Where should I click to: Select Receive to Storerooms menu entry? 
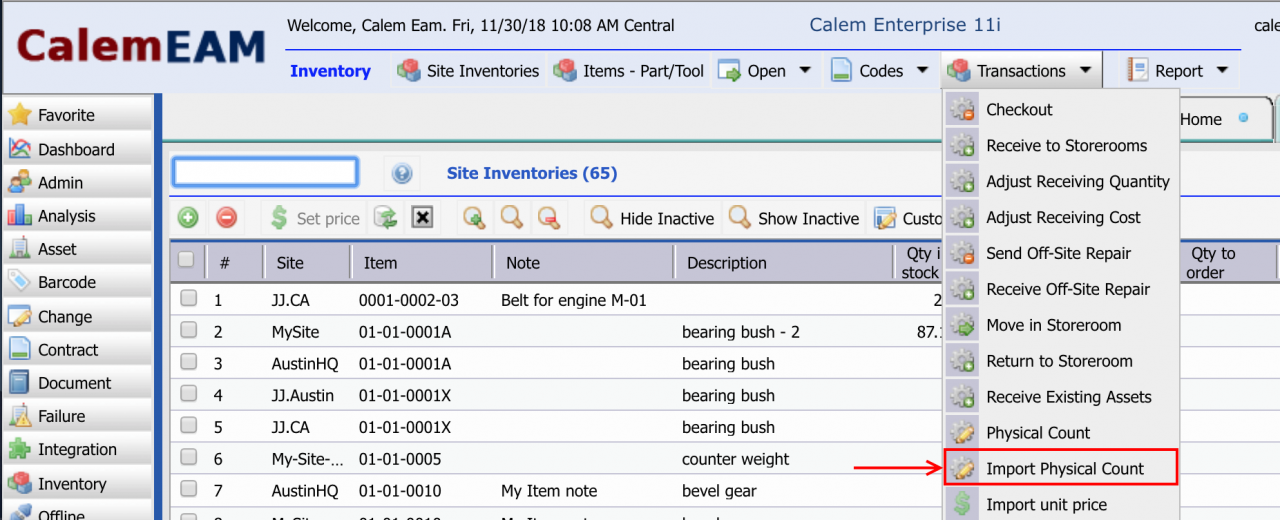coord(1061,146)
